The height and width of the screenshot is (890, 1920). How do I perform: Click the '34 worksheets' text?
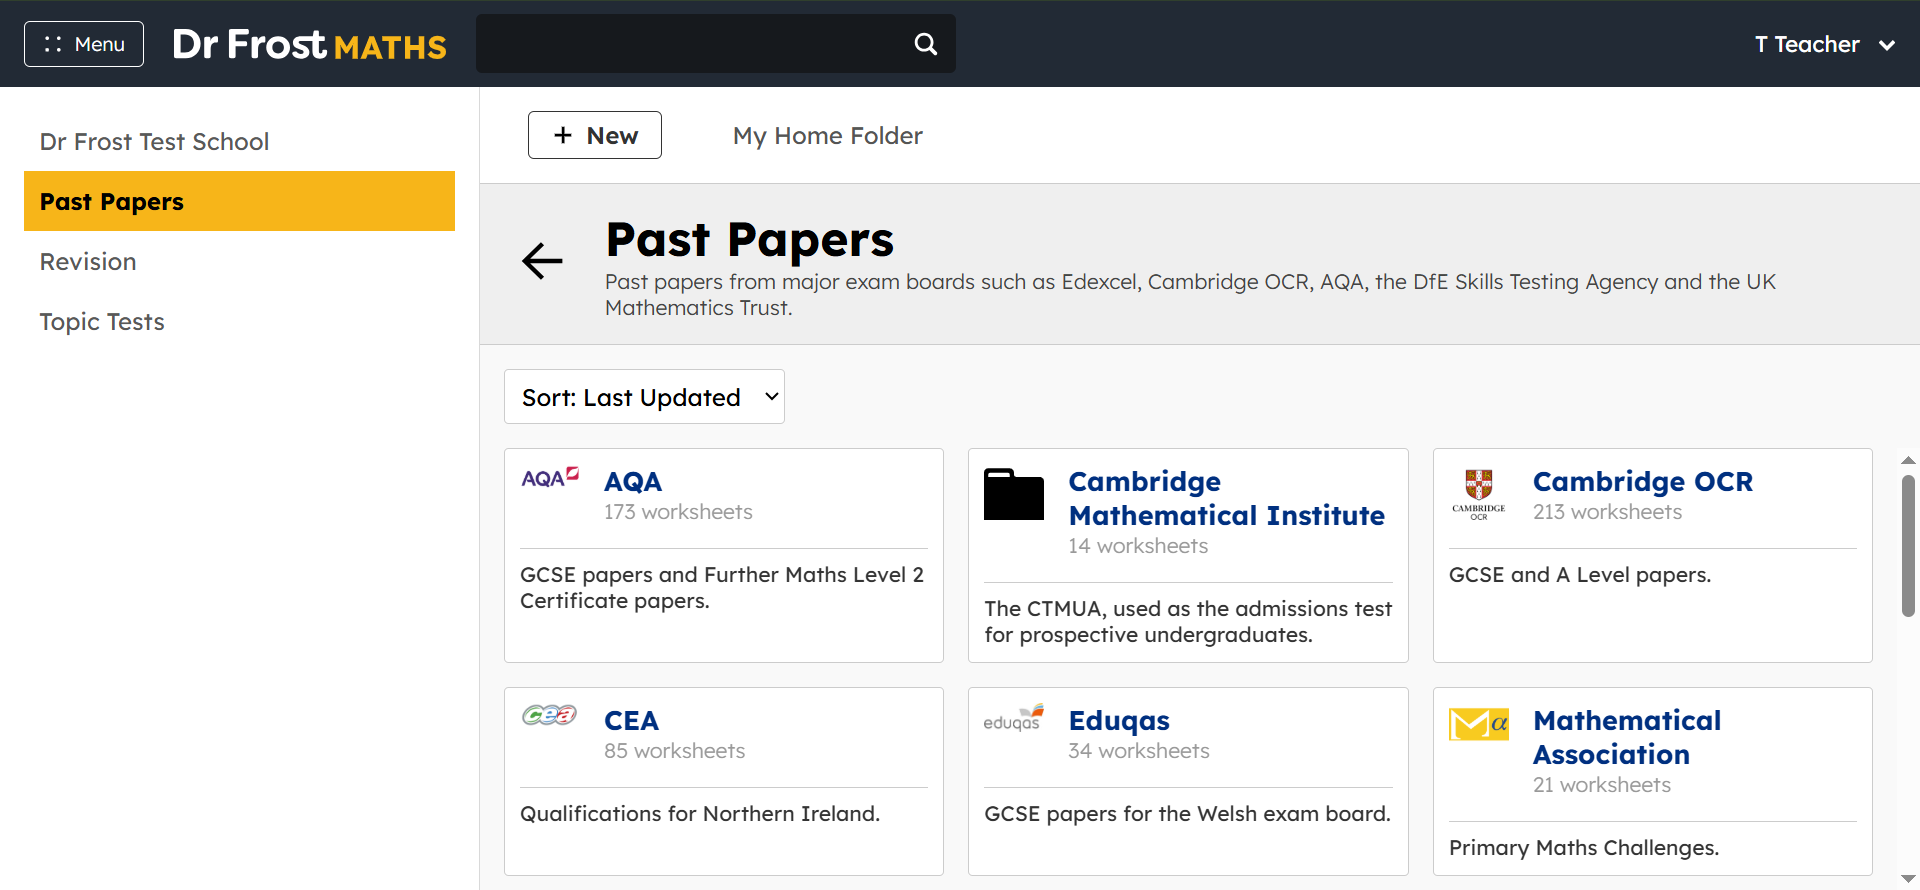click(x=1139, y=751)
